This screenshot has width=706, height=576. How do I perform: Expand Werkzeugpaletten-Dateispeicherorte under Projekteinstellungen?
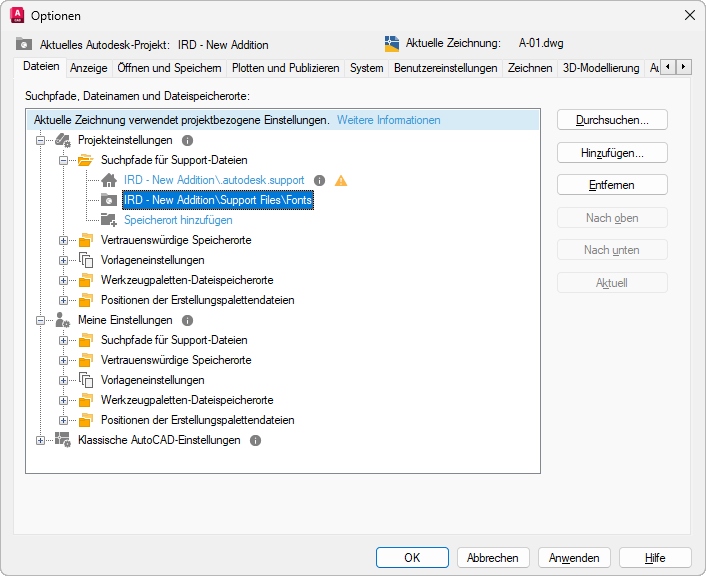tap(63, 280)
